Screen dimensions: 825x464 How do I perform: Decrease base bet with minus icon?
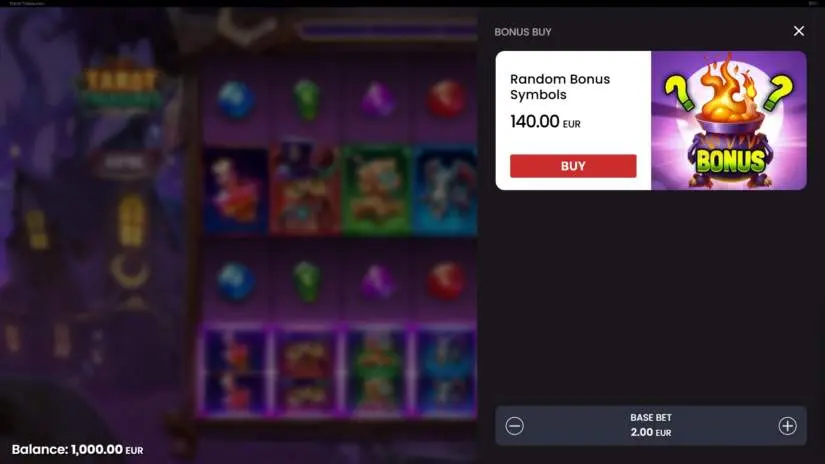tap(515, 426)
